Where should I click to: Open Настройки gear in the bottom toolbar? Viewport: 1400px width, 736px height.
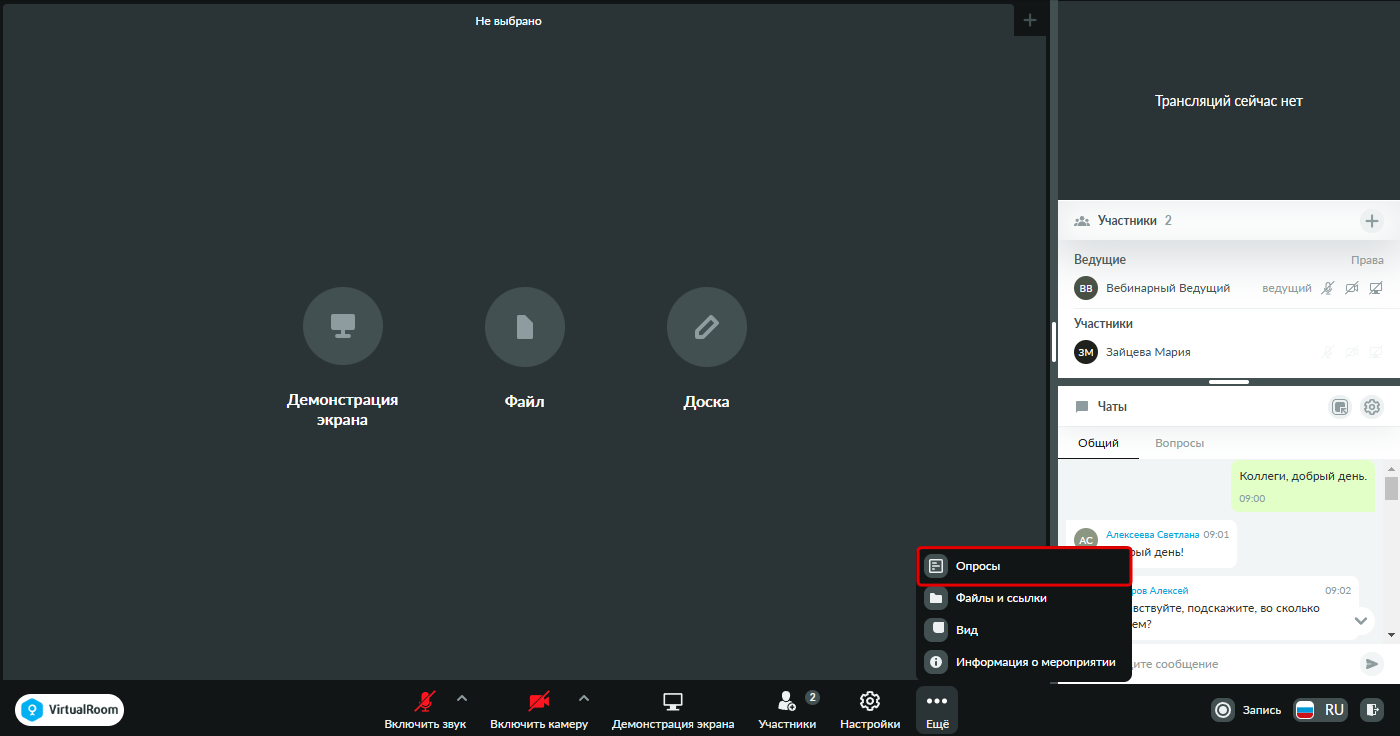(870, 710)
